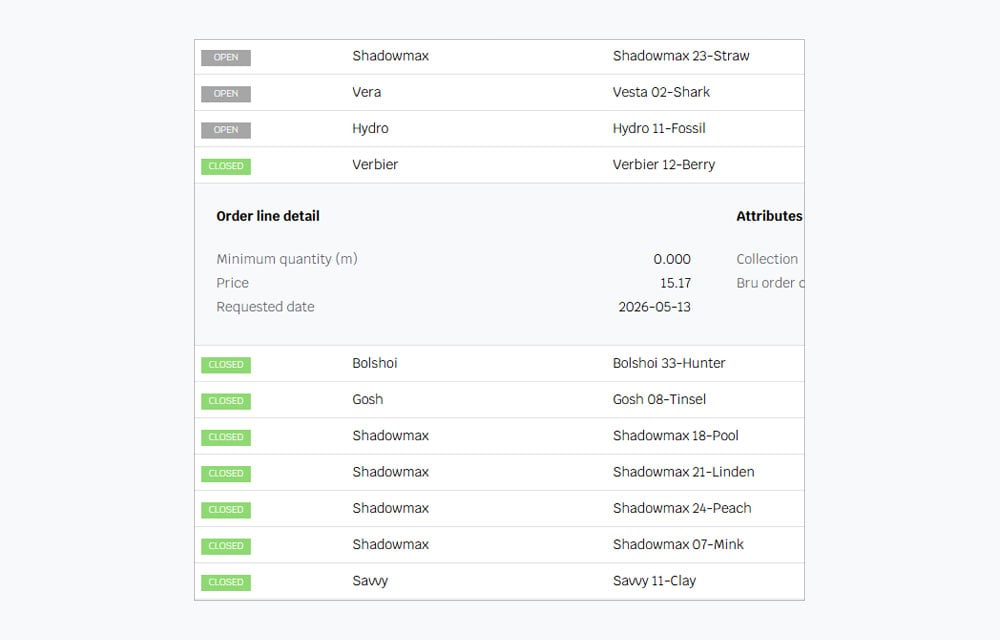
Task: Click CLOSED badge for Shadowmax 18-Pool
Action: [226, 437]
